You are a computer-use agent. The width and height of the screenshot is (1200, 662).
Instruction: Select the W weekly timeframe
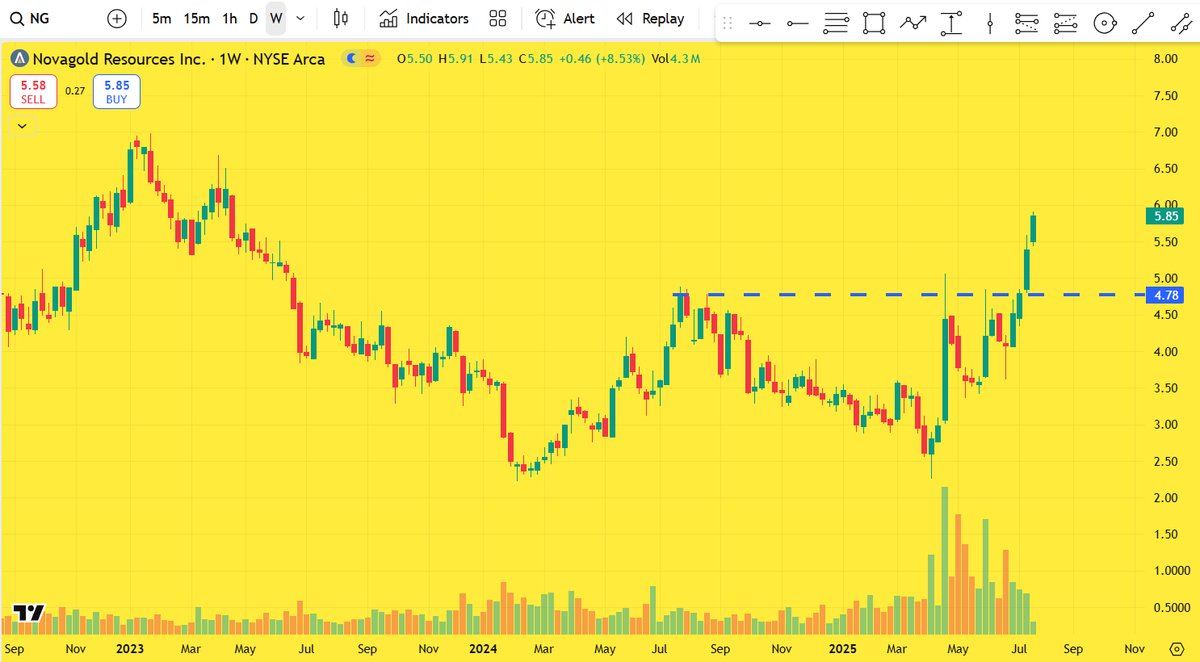tap(276, 18)
